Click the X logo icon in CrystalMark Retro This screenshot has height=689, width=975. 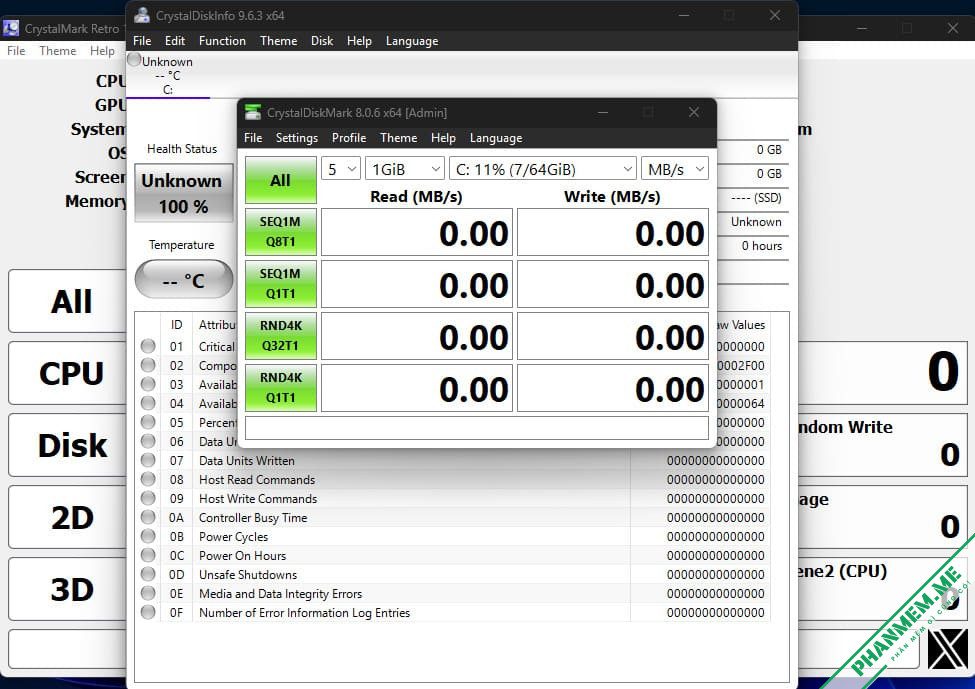click(x=947, y=649)
